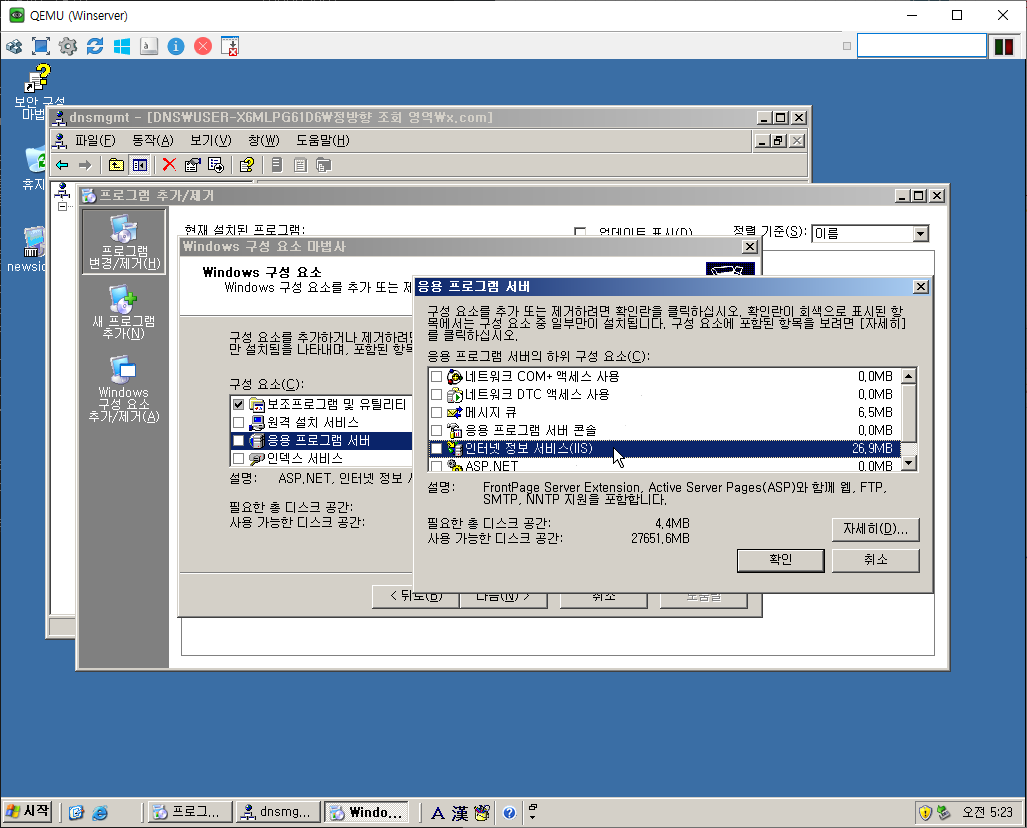Open Security Configuration Wizard desktop shortcut
Screen dimensions: 1027x828
37,92
